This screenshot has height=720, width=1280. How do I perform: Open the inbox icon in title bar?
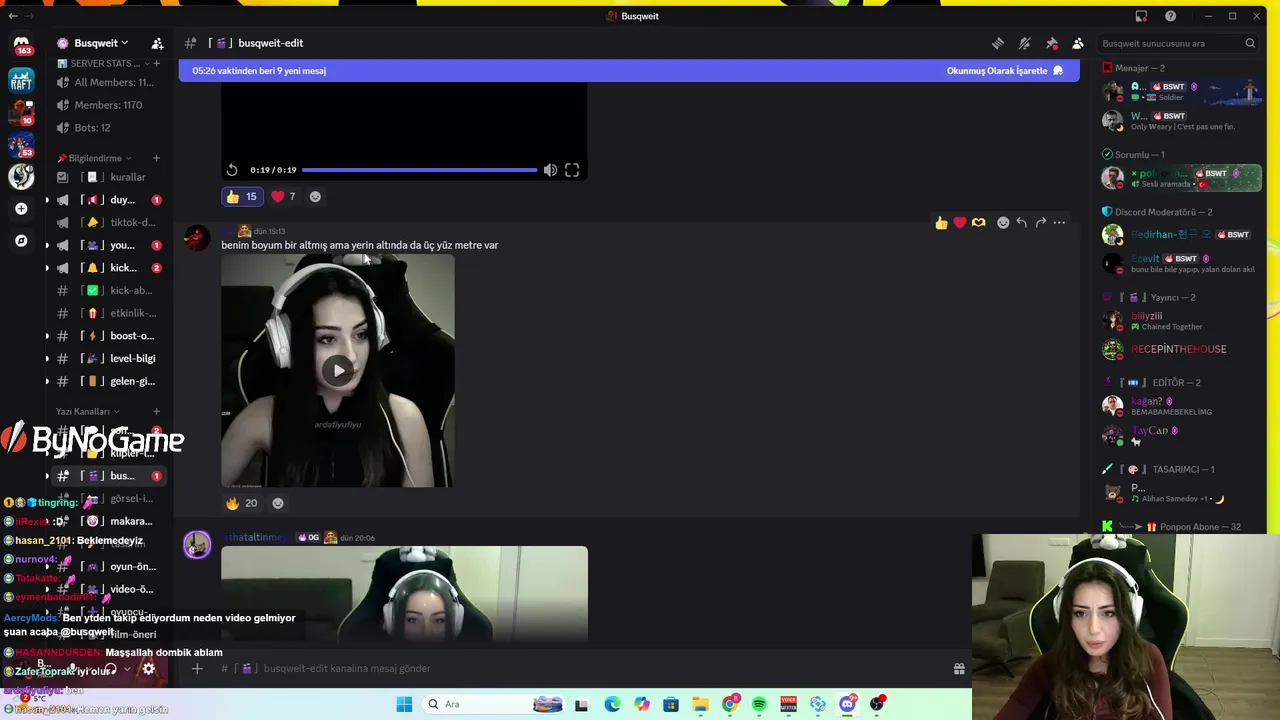1141,16
